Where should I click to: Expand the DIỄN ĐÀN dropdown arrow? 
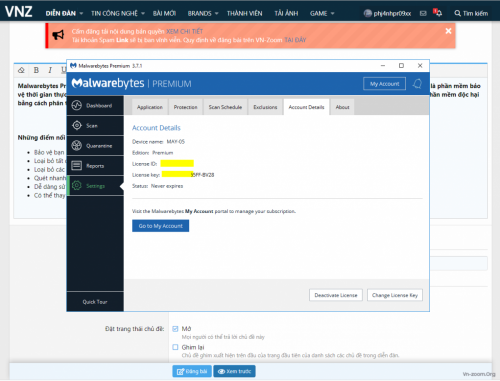(x=81, y=13)
